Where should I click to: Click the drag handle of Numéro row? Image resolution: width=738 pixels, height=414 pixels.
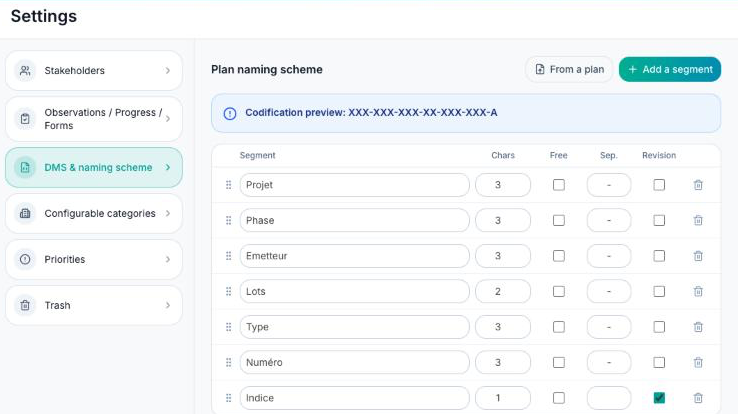coord(228,362)
